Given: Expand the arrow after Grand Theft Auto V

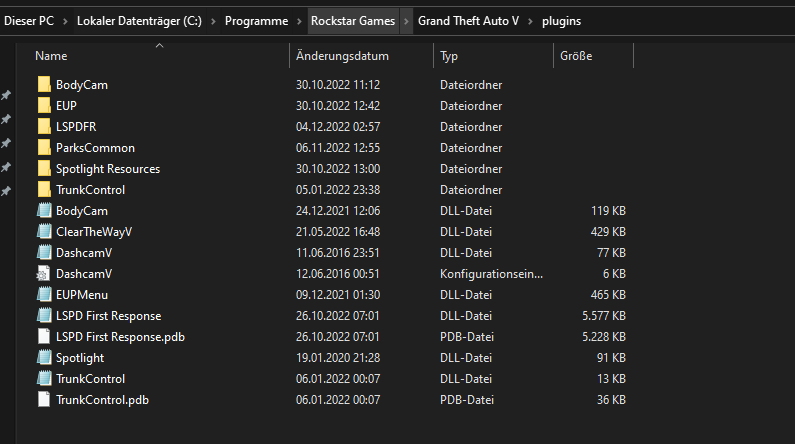Looking at the screenshot, I should [531, 21].
